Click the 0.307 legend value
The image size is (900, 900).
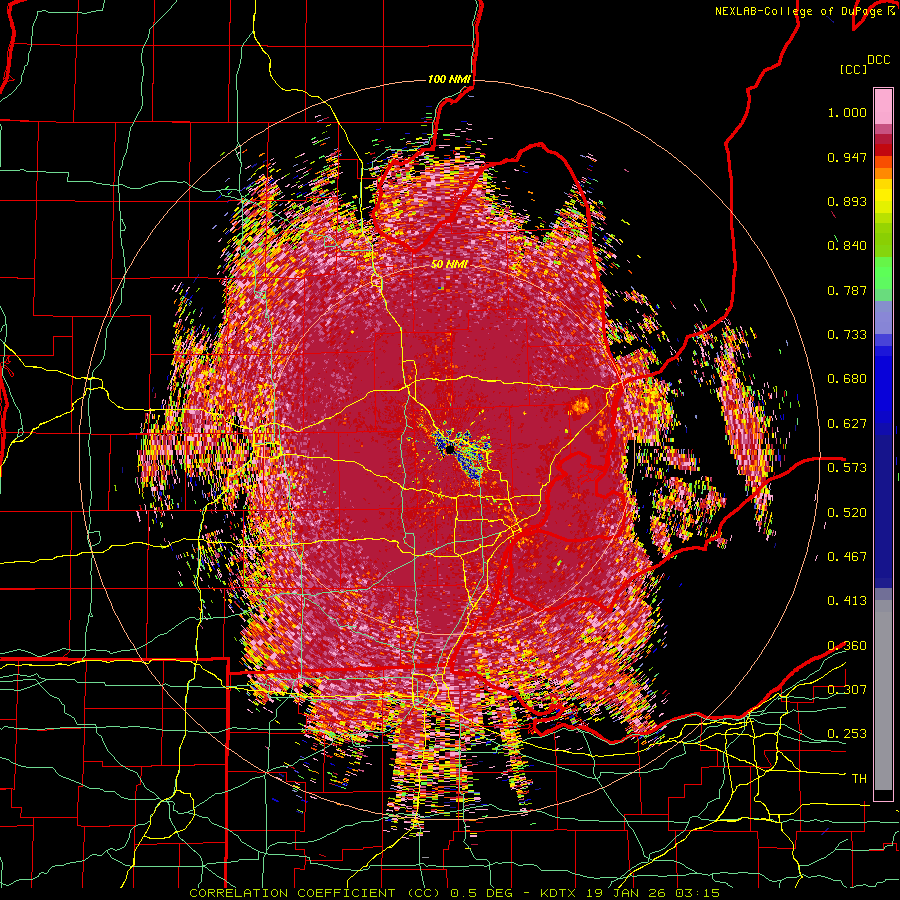(847, 689)
